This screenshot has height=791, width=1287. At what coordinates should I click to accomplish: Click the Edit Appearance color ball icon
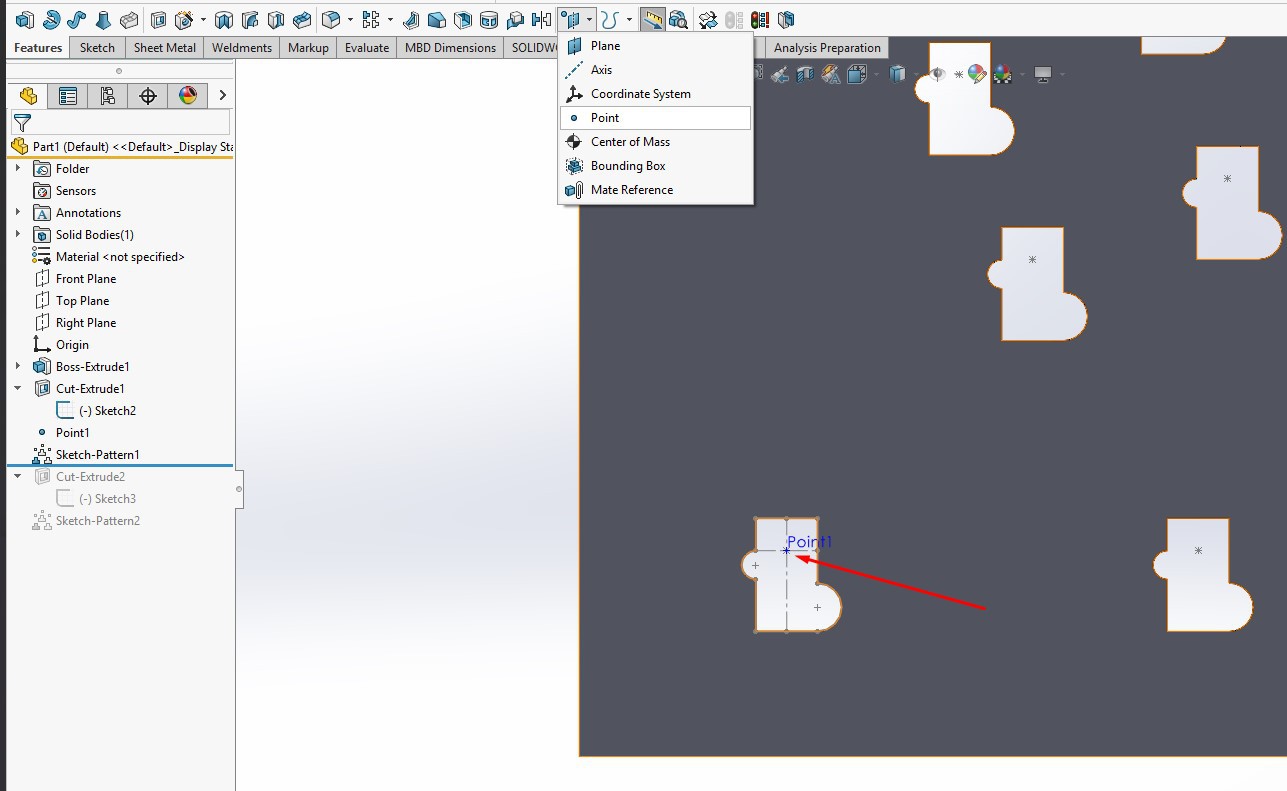tap(977, 74)
